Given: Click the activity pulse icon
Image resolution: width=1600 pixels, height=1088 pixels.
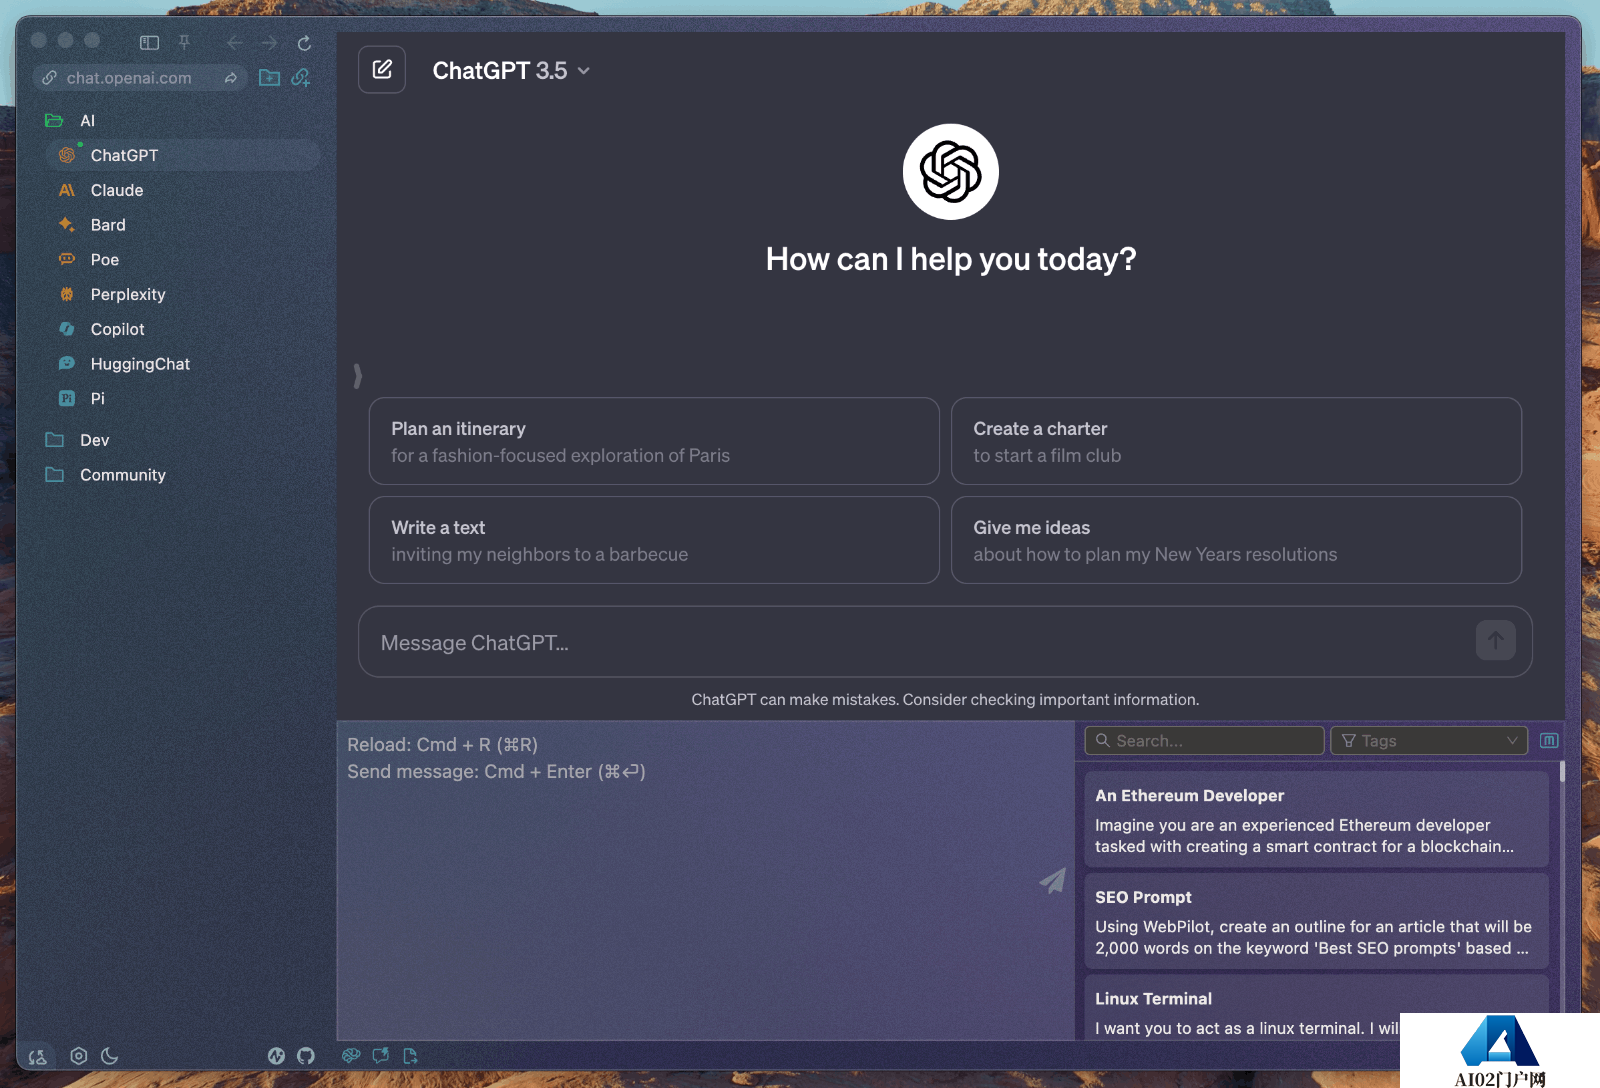Looking at the screenshot, I should coord(277,1056).
